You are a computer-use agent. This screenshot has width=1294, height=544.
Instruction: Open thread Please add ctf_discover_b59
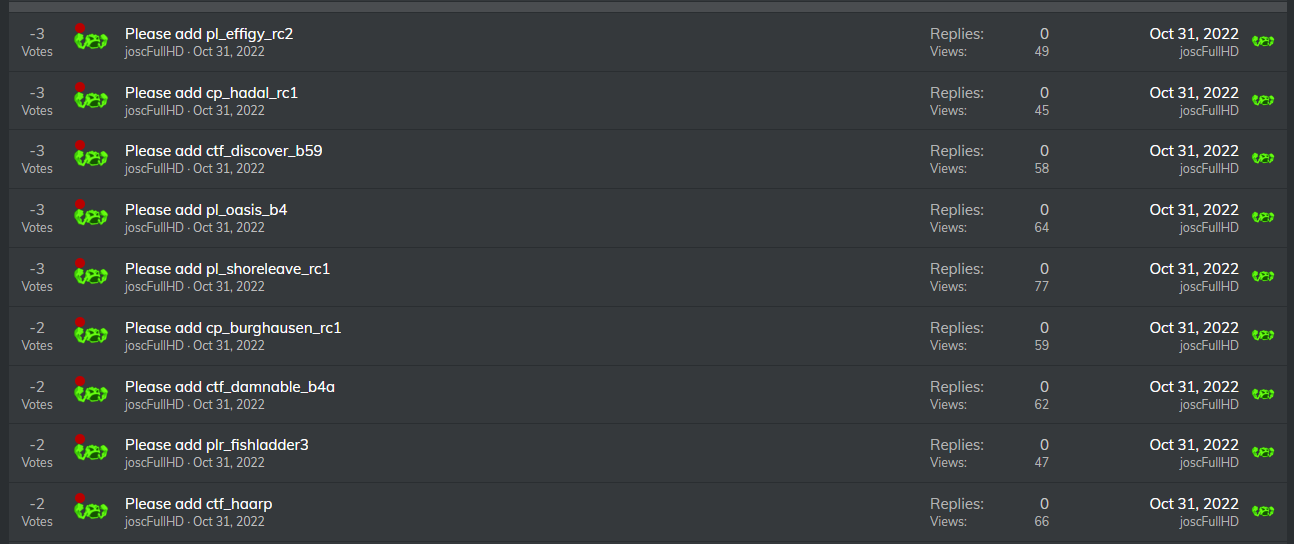(x=223, y=151)
